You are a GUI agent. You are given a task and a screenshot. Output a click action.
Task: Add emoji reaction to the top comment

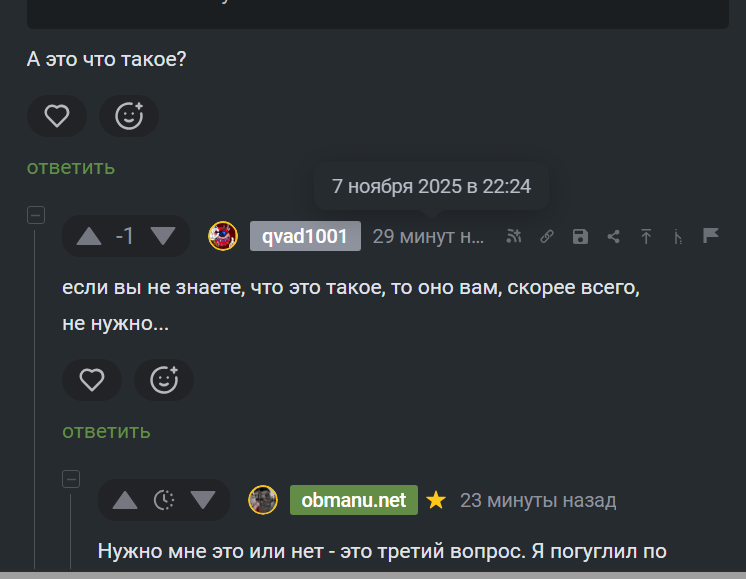129,116
